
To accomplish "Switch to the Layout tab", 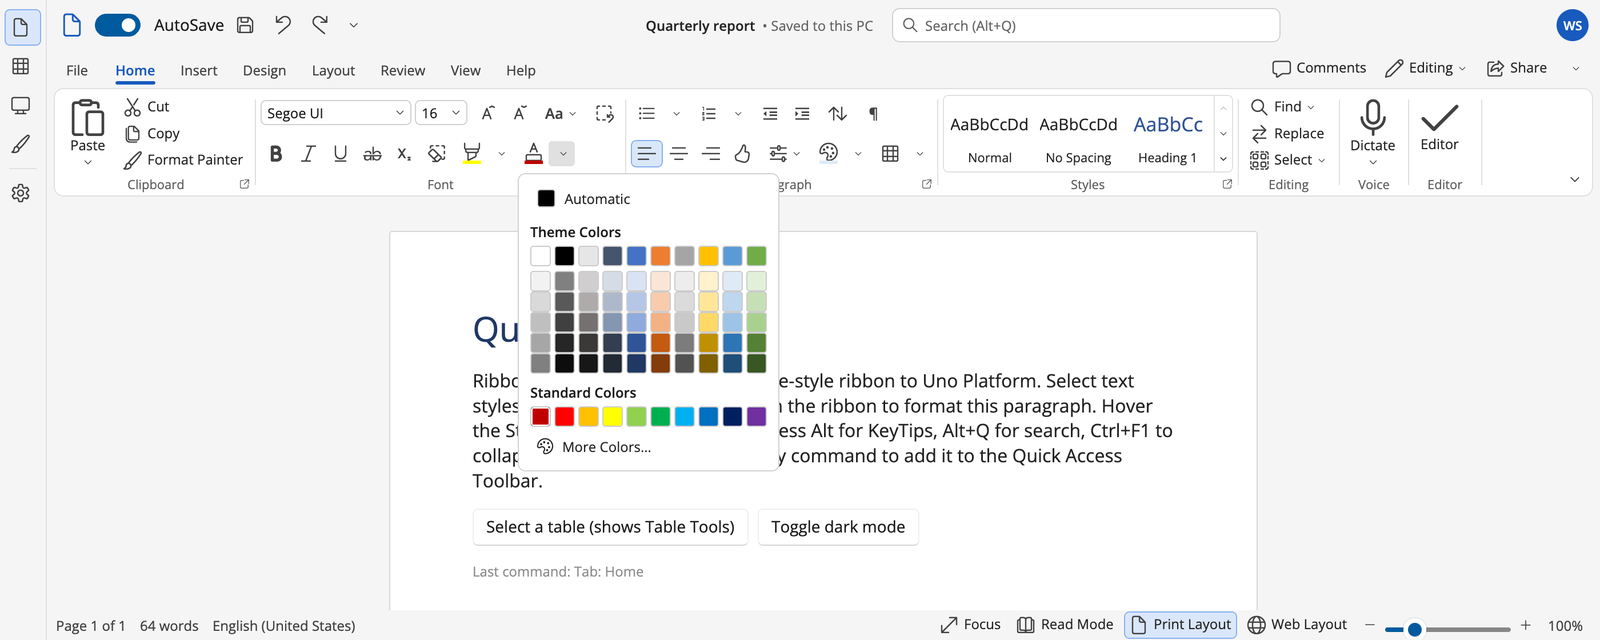I will tap(333, 70).
